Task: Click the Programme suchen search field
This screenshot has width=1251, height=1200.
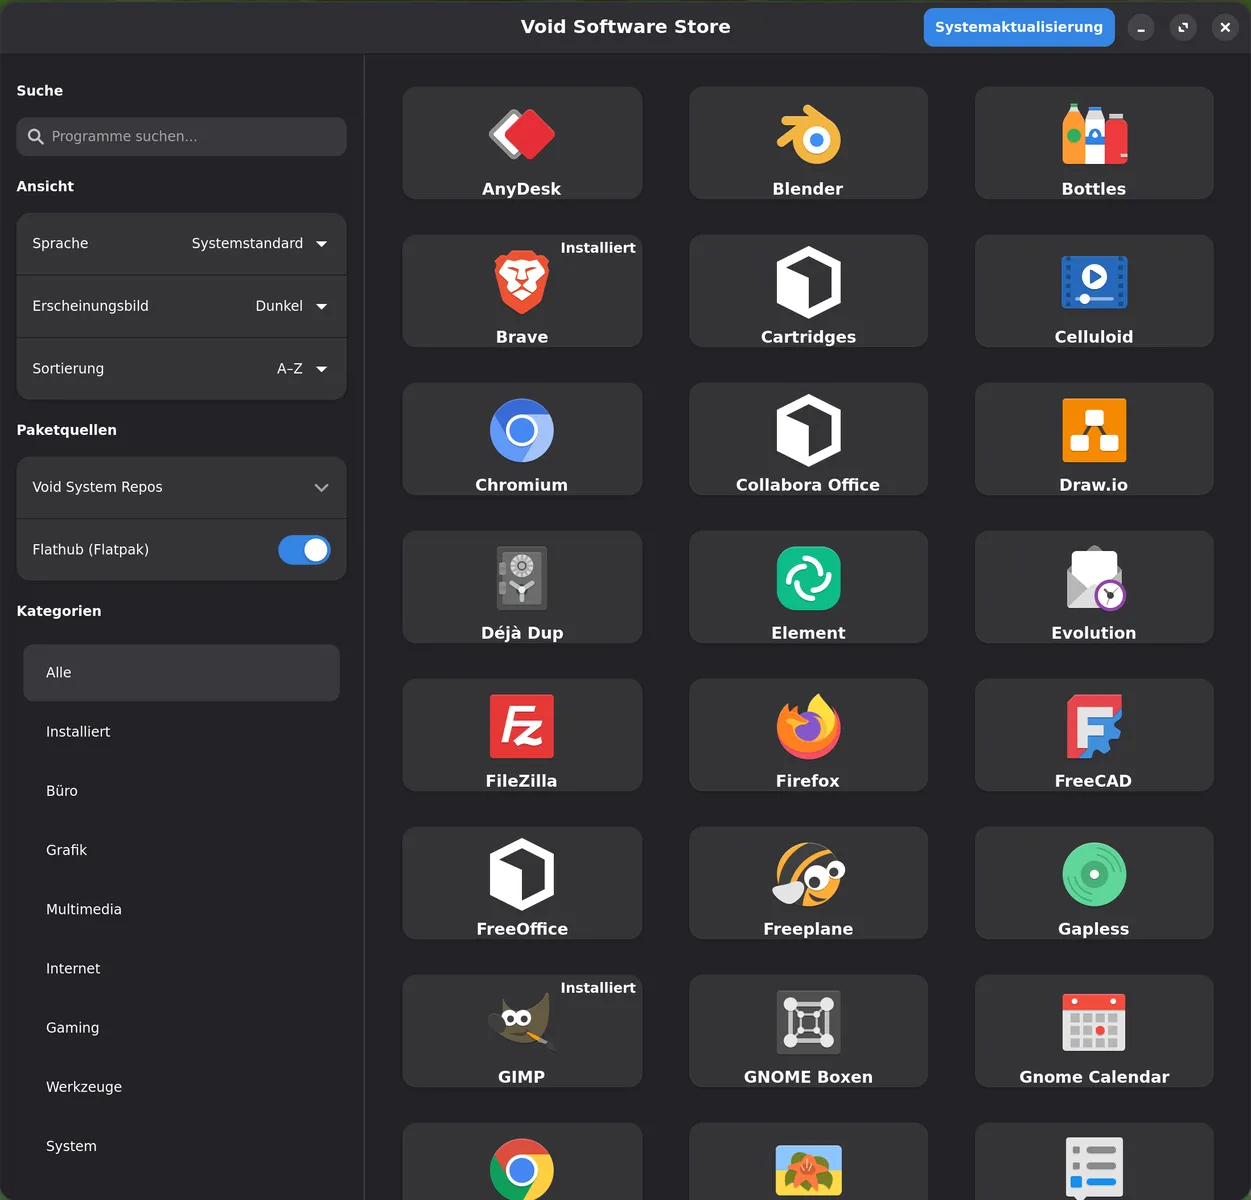Action: (190, 136)
